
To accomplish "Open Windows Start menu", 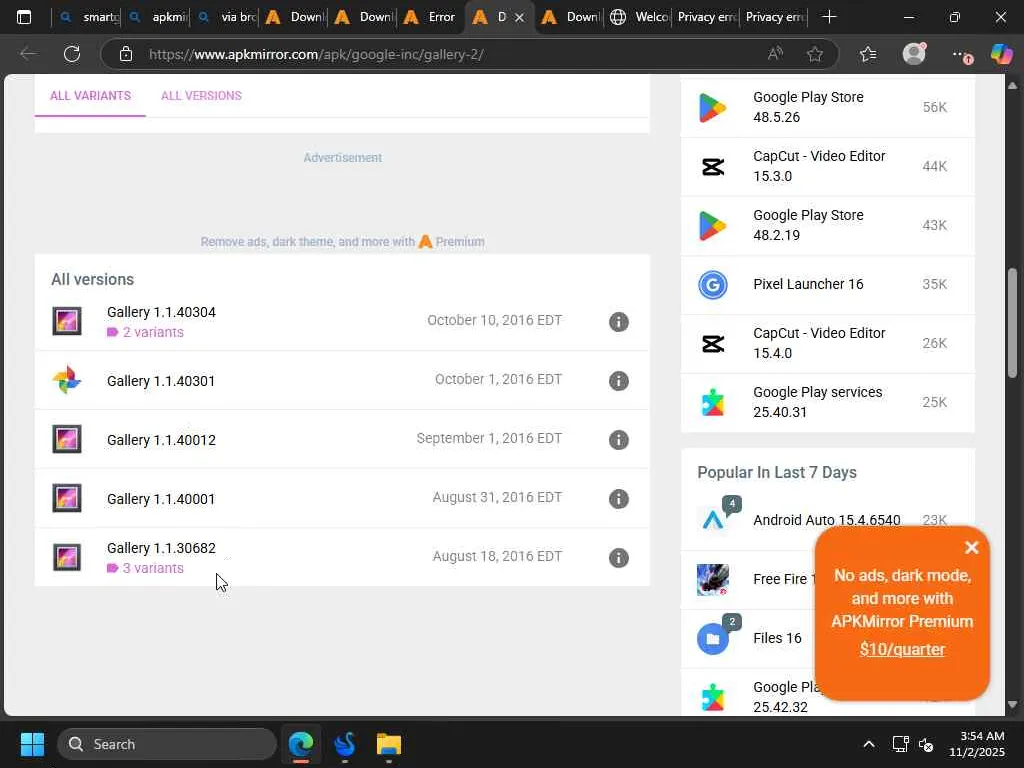I will coord(32,744).
